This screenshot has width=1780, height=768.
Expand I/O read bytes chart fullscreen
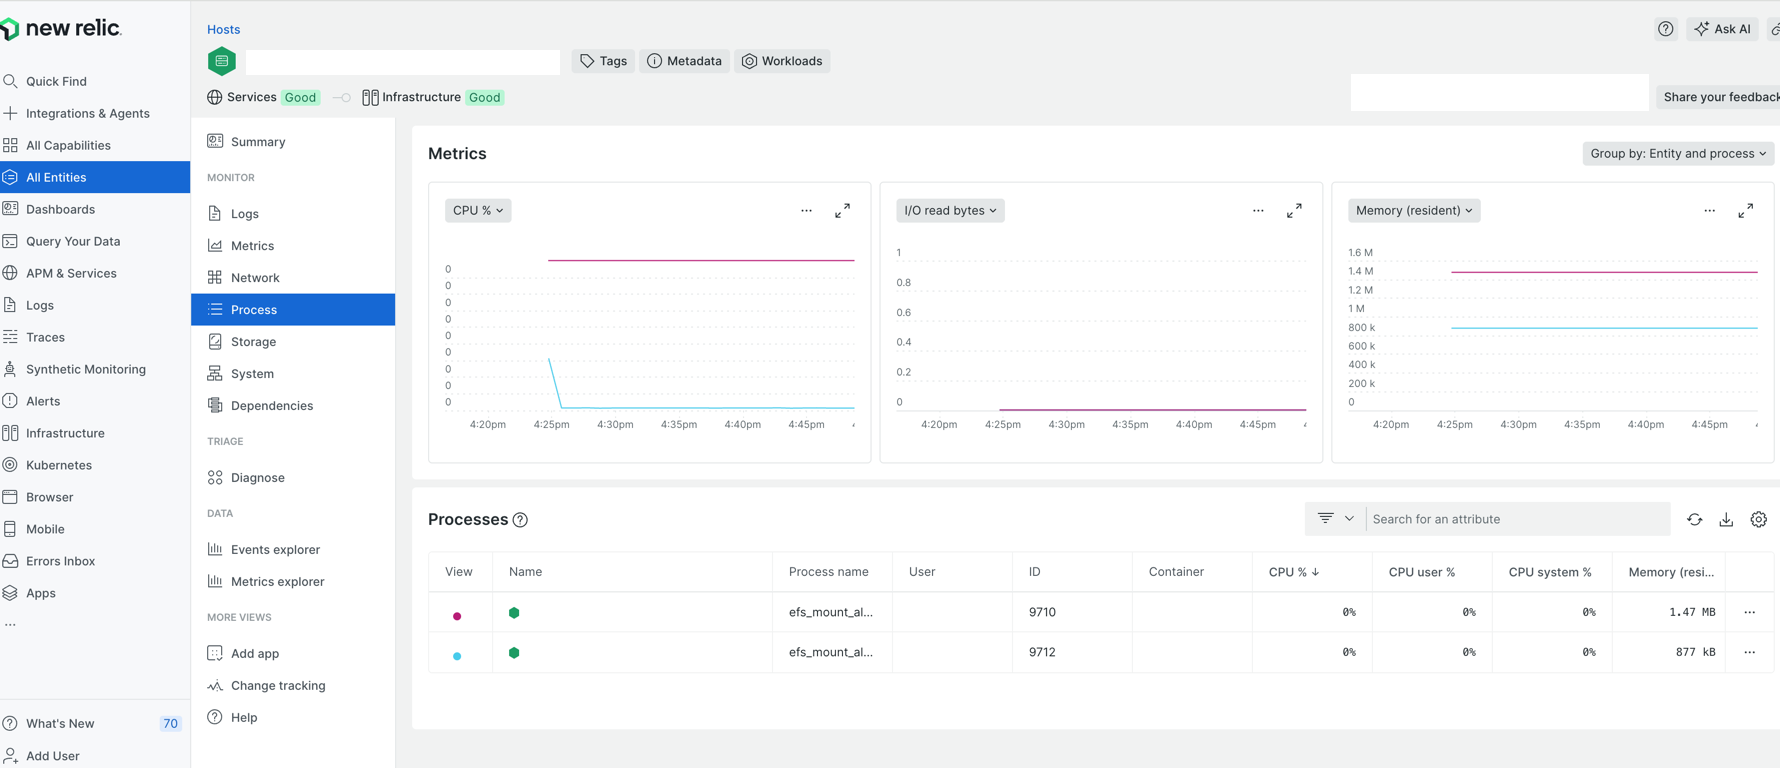coord(1294,210)
